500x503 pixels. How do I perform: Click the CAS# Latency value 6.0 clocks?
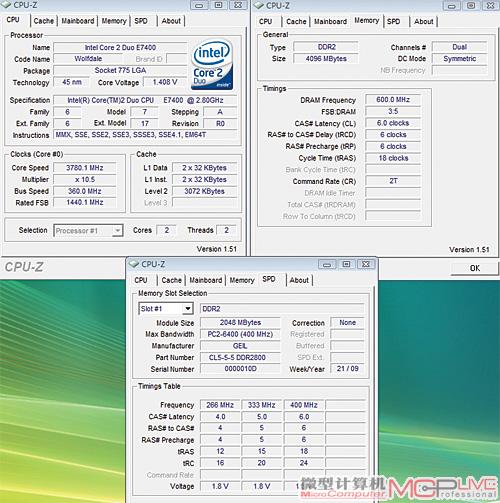(x=393, y=123)
